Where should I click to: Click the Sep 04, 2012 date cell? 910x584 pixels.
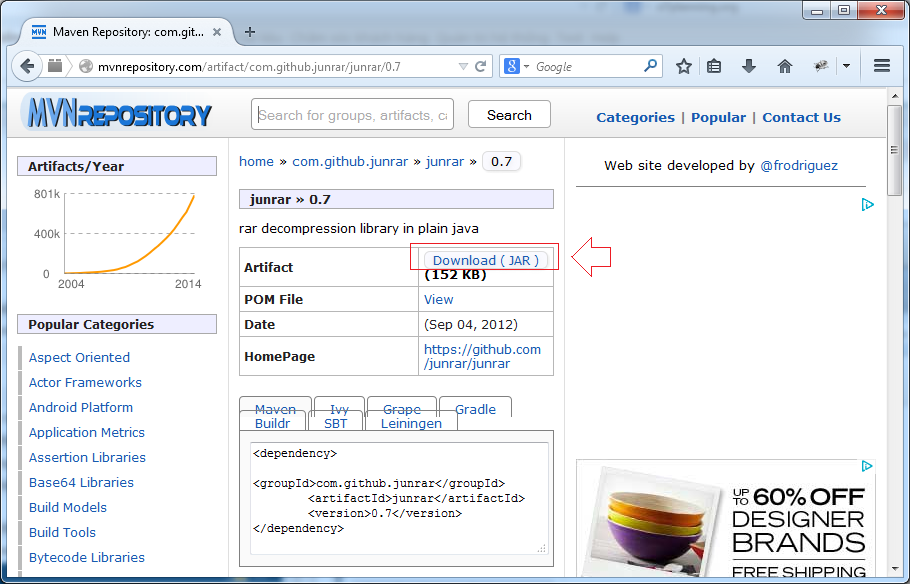[471, 325]
